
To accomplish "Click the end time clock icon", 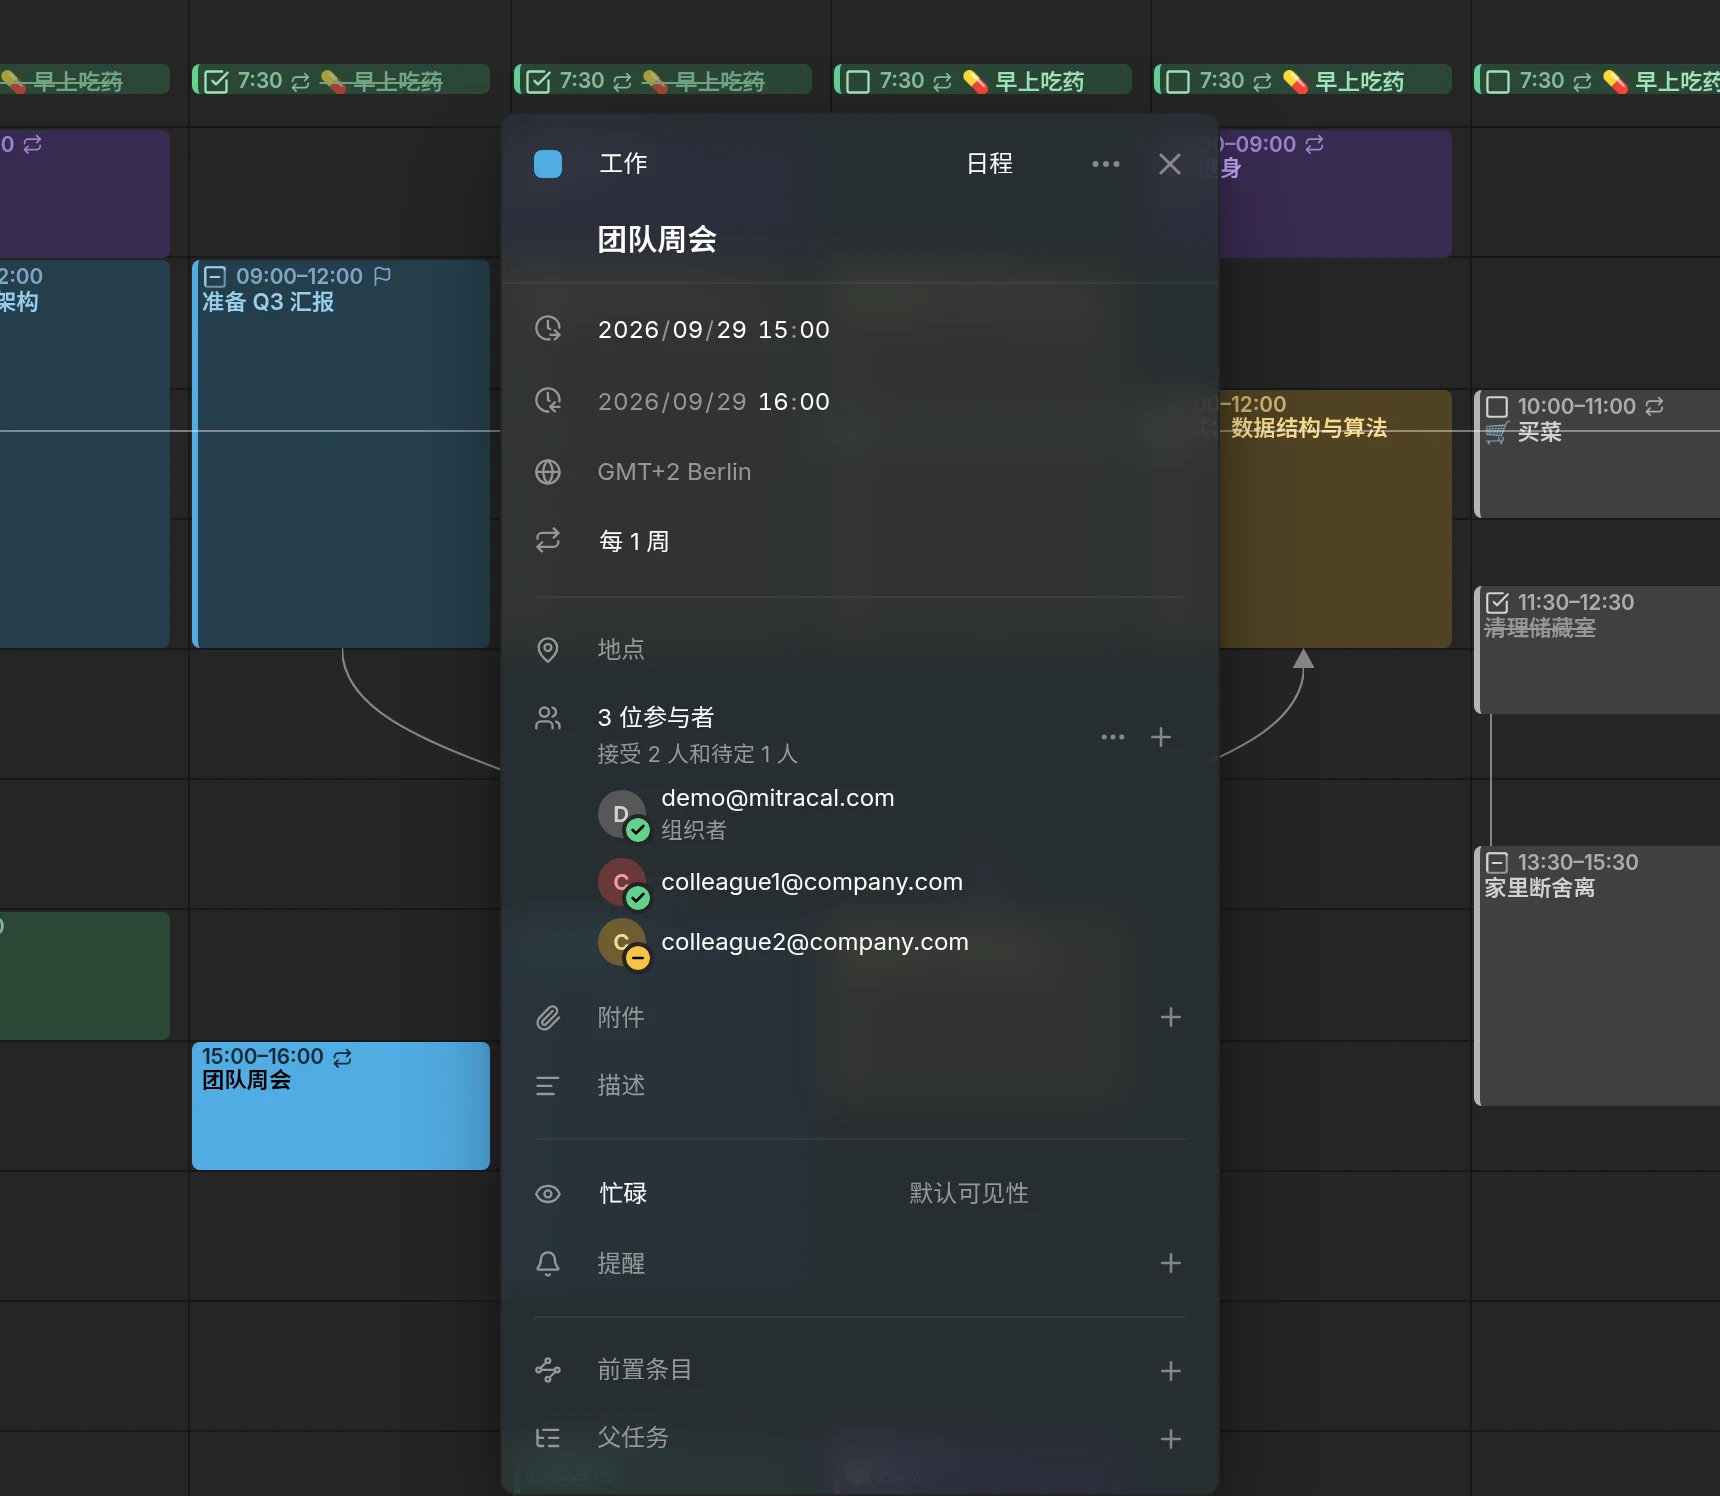I will 548,401.
